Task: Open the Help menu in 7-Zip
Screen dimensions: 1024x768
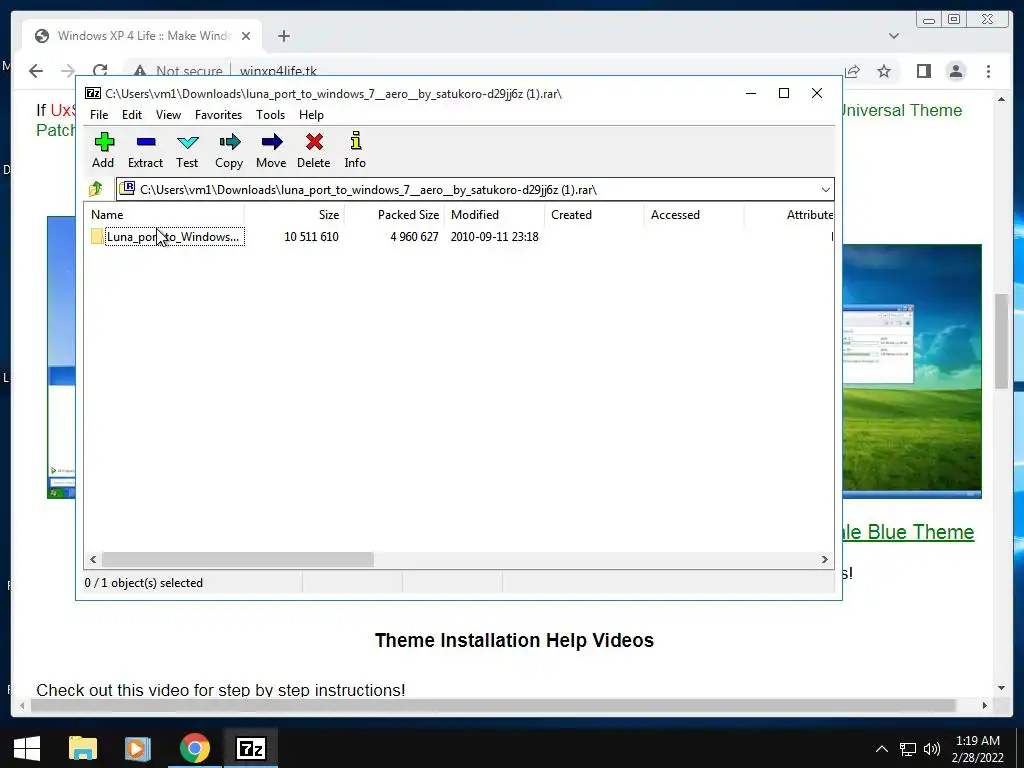Action: pos(312,115)
